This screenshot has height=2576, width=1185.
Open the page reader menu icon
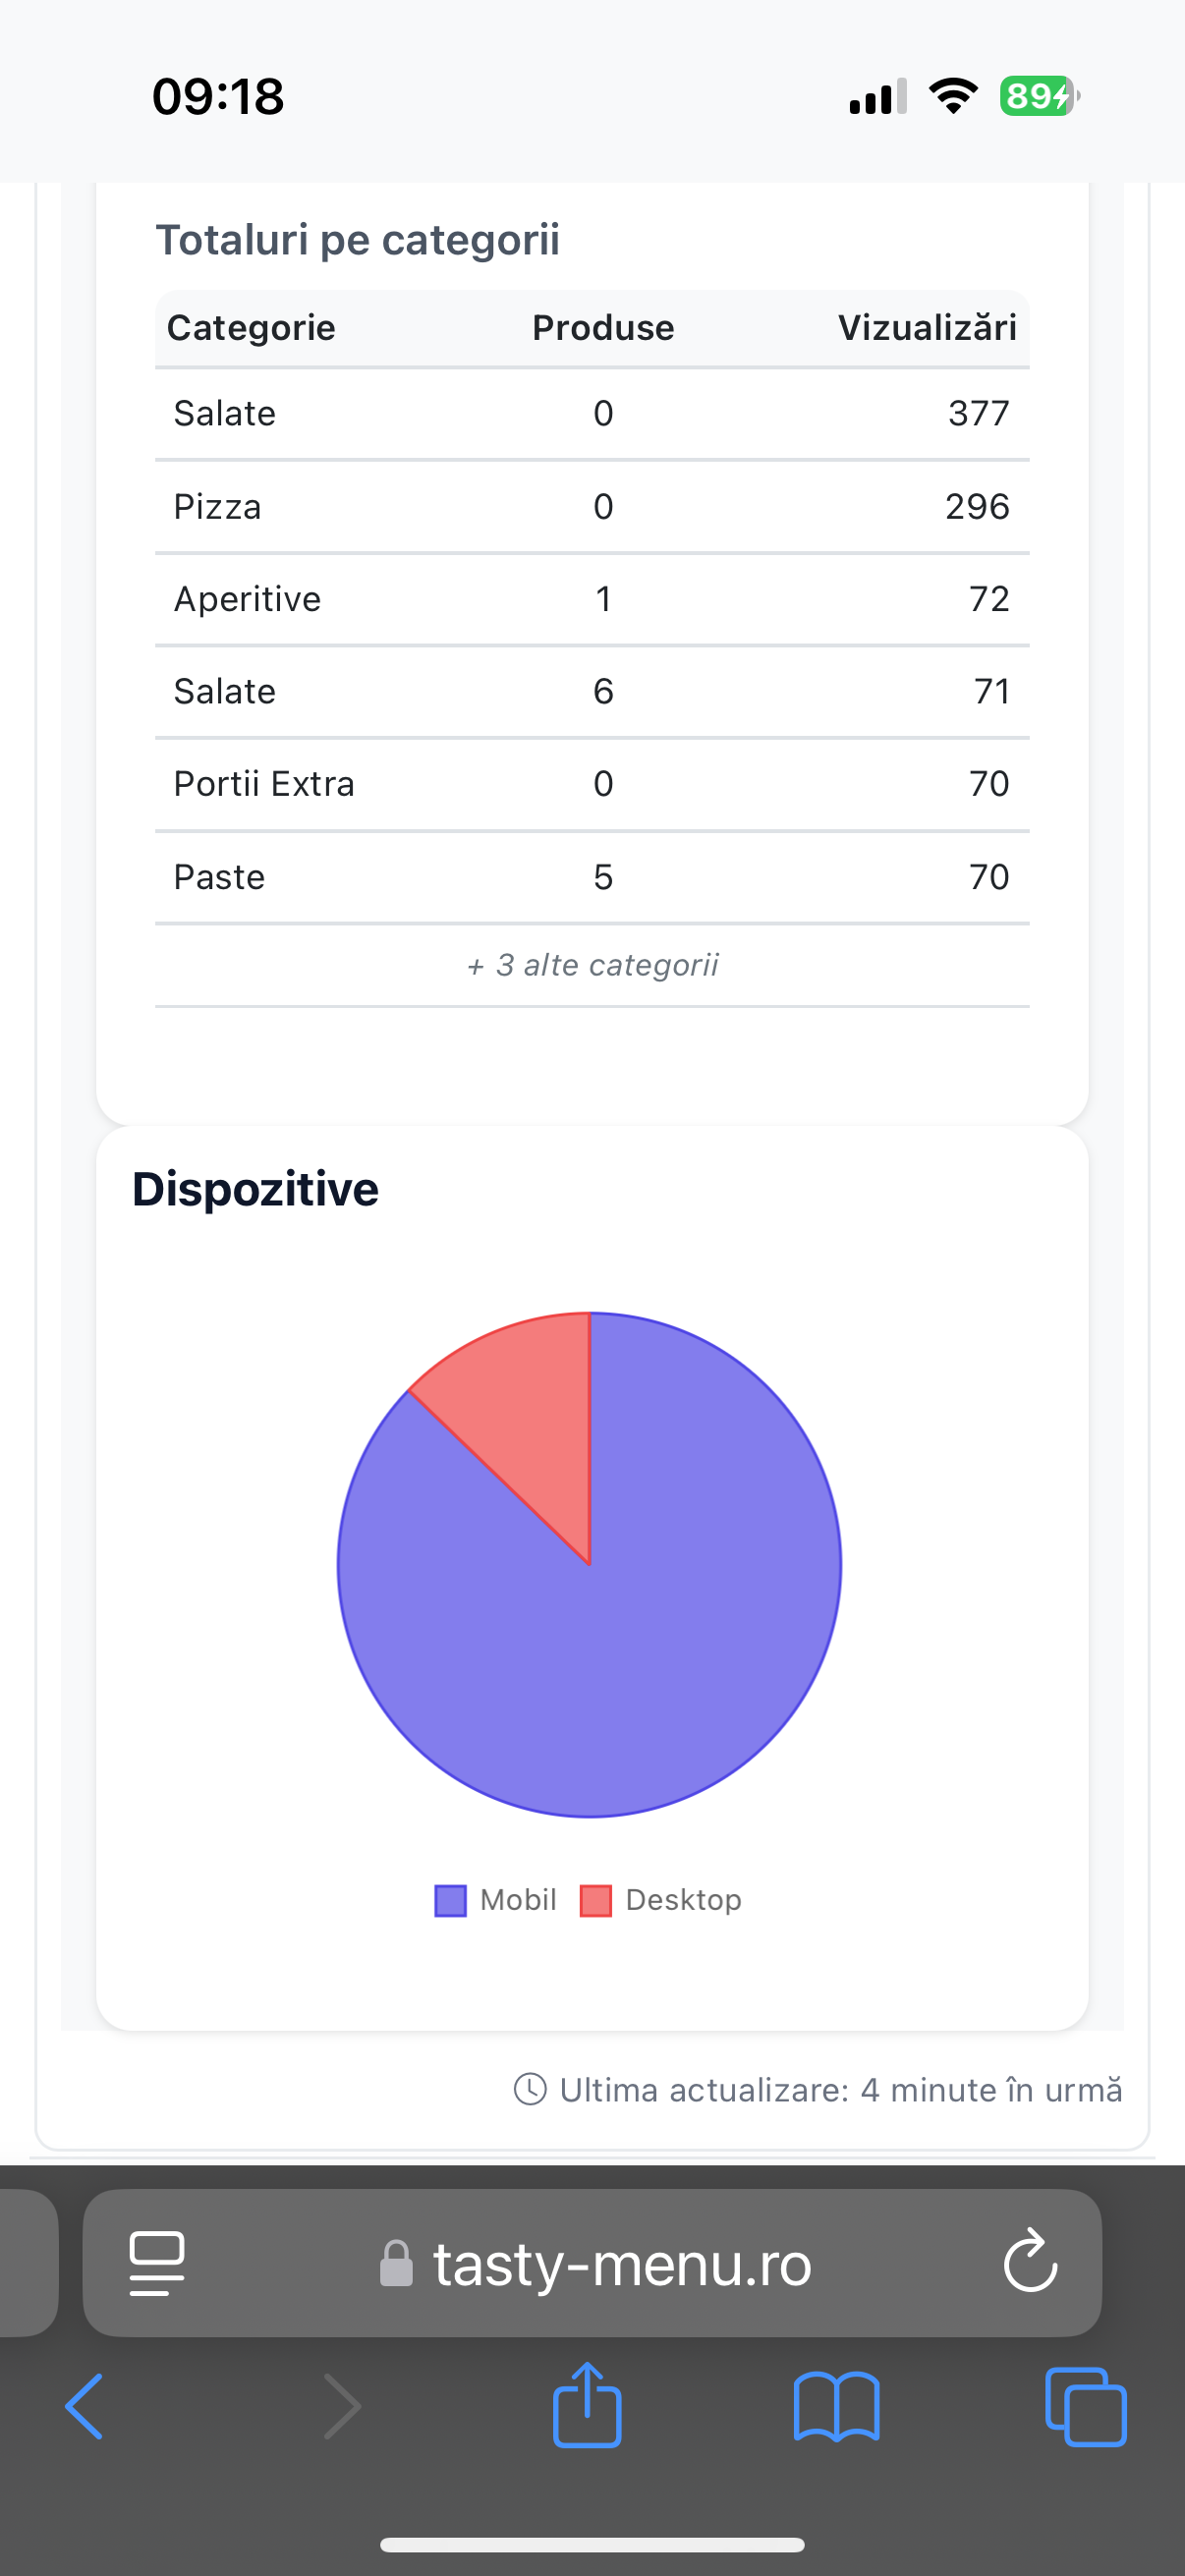click(157, 2262)
